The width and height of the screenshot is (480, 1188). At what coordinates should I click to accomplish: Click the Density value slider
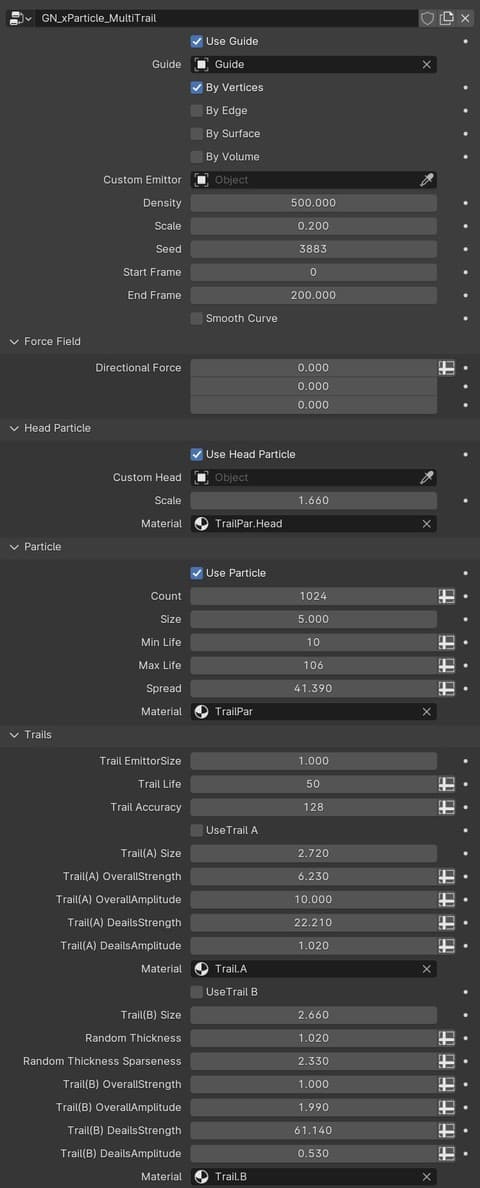tap(313, 203)
